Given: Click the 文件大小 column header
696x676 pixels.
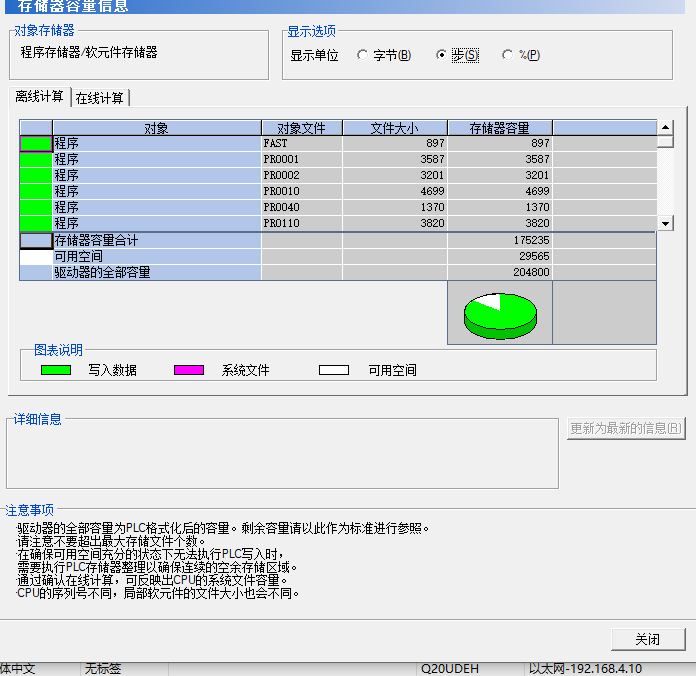Looking at the screenshot, I should pos(394,128).
